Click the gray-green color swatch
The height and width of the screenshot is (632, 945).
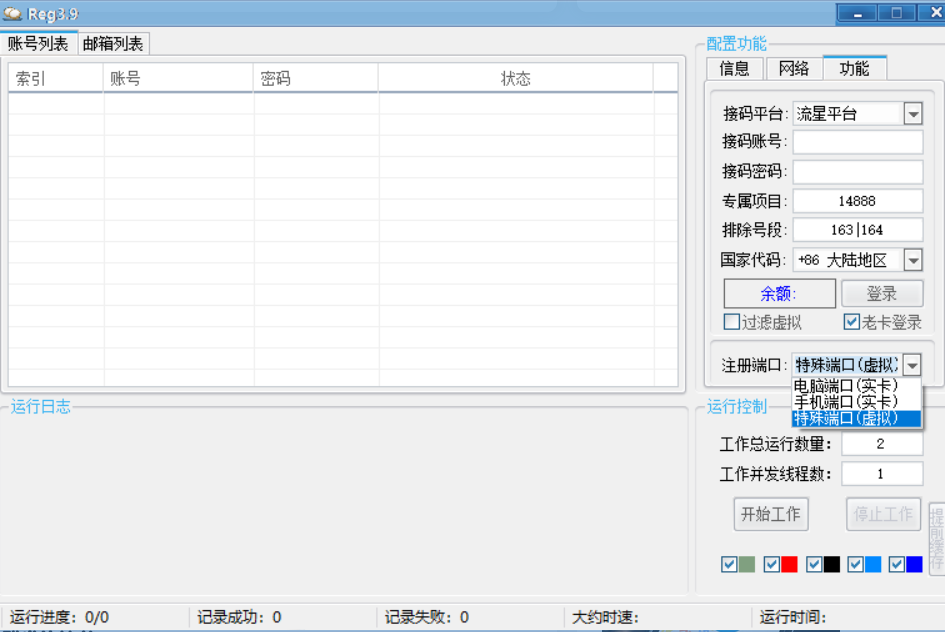(x=746, y=564)
